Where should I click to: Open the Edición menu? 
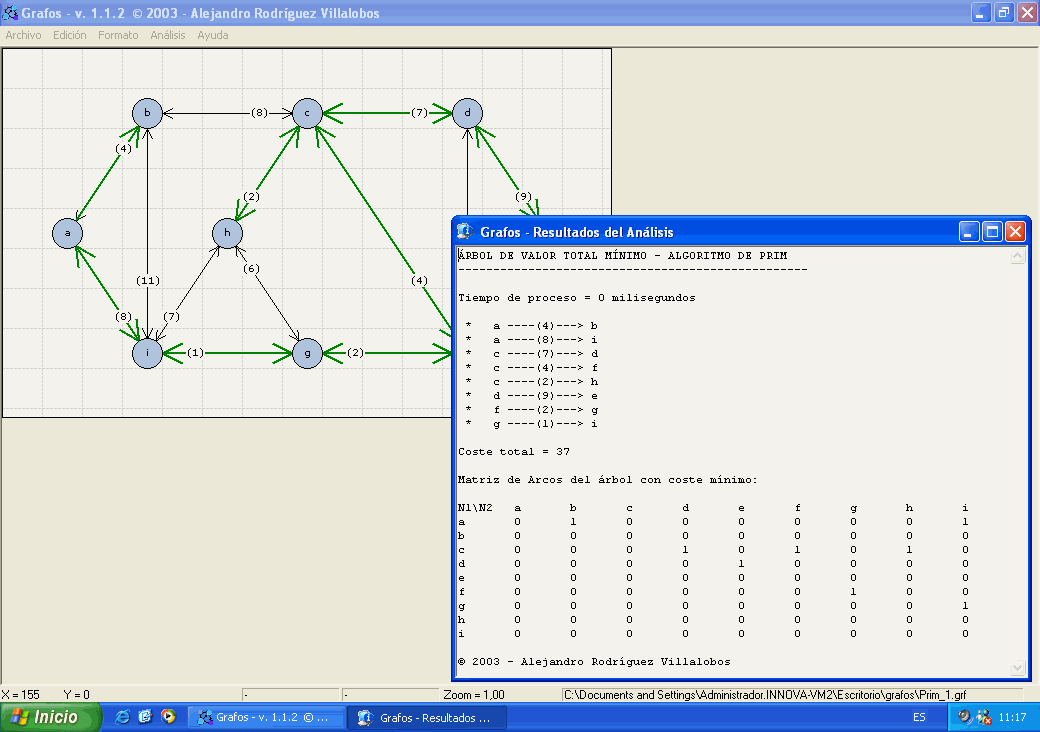coord(70,35)
